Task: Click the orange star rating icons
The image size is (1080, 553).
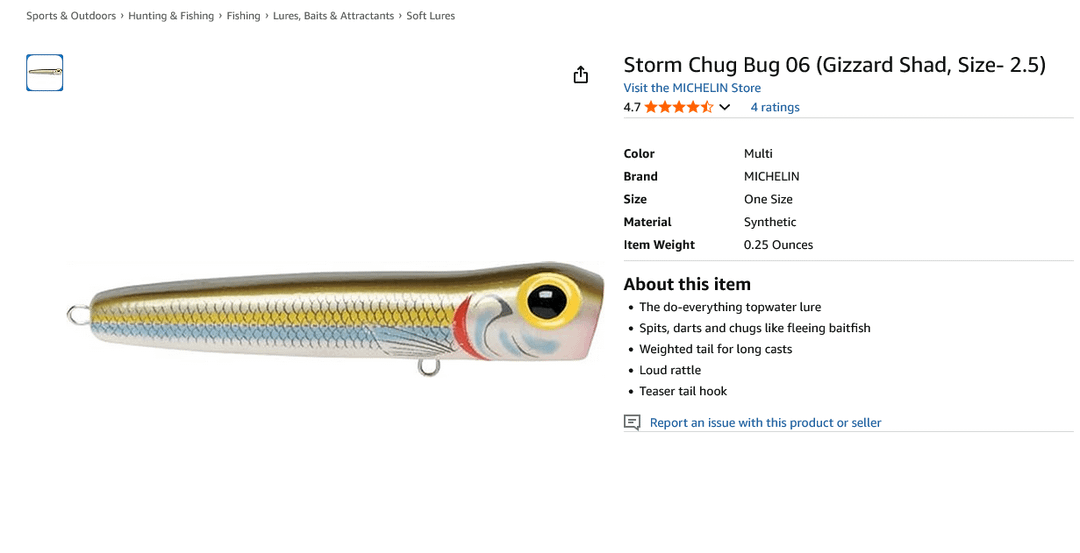Action: (678, 107)
